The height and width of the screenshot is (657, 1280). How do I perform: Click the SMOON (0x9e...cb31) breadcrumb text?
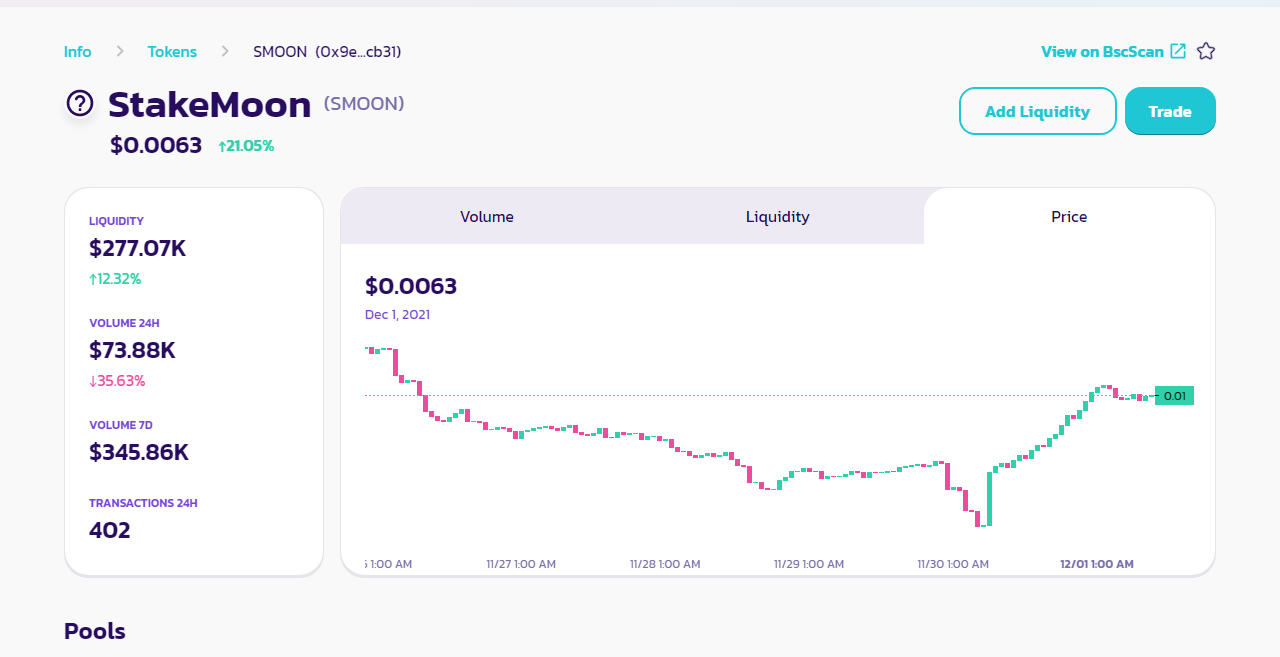[327, 51]
